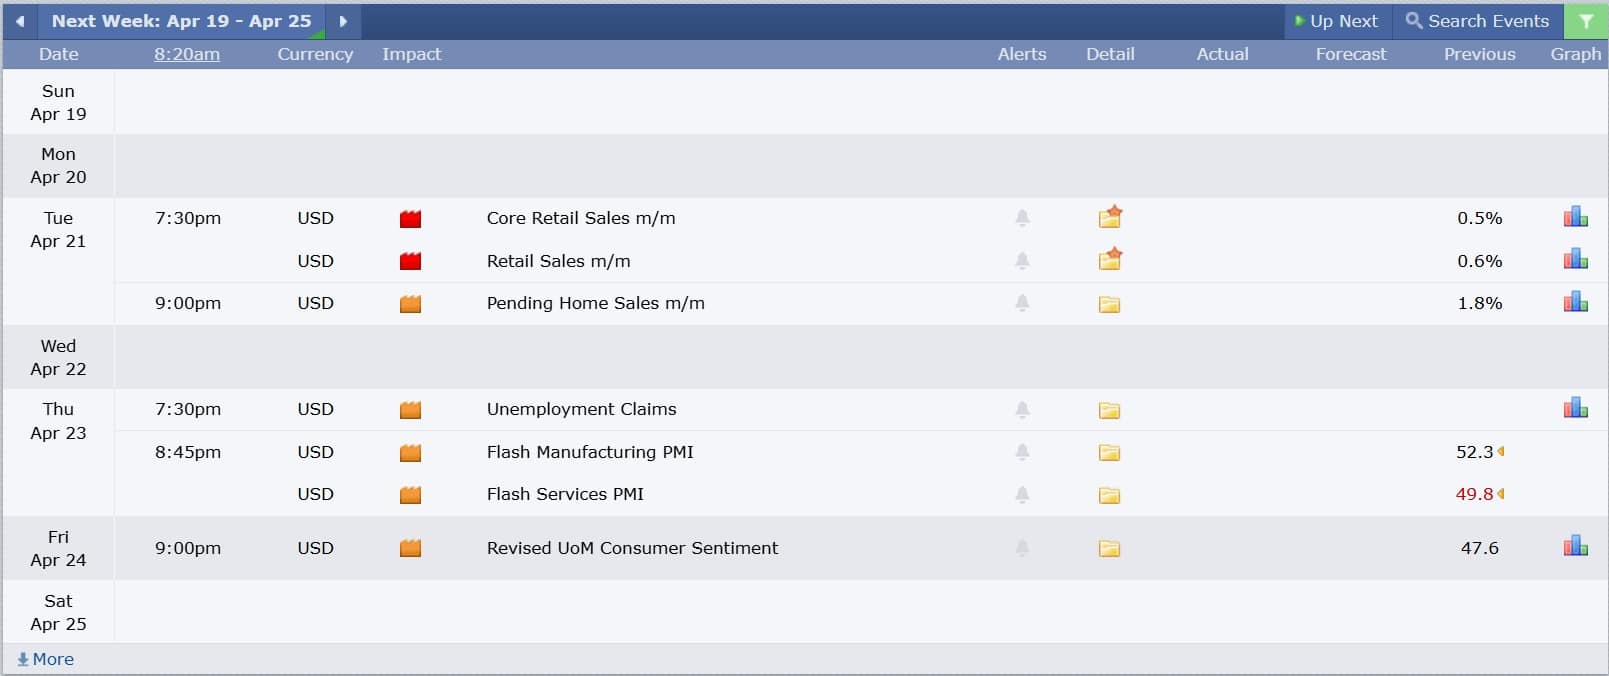Click the 8:20am time zone link
Viewport: 1609px width, 676px height.
click(187, 54)
